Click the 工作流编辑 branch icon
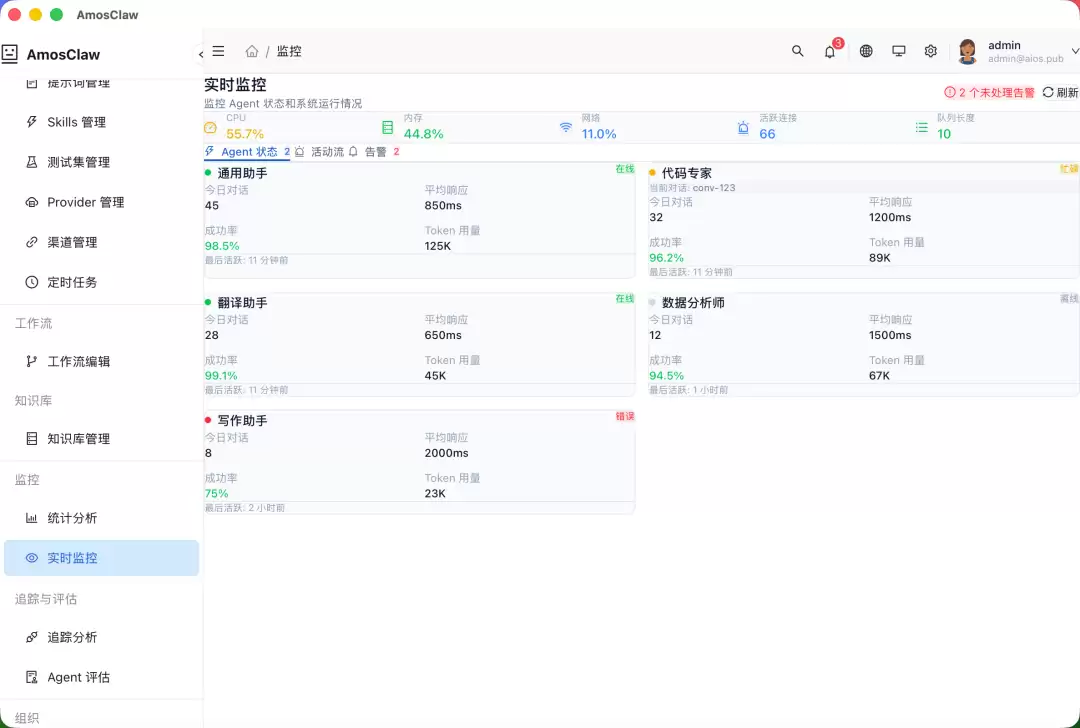The height and width of the screenshot is (728, 1080). pyautogui.click(x=32, y=361)
